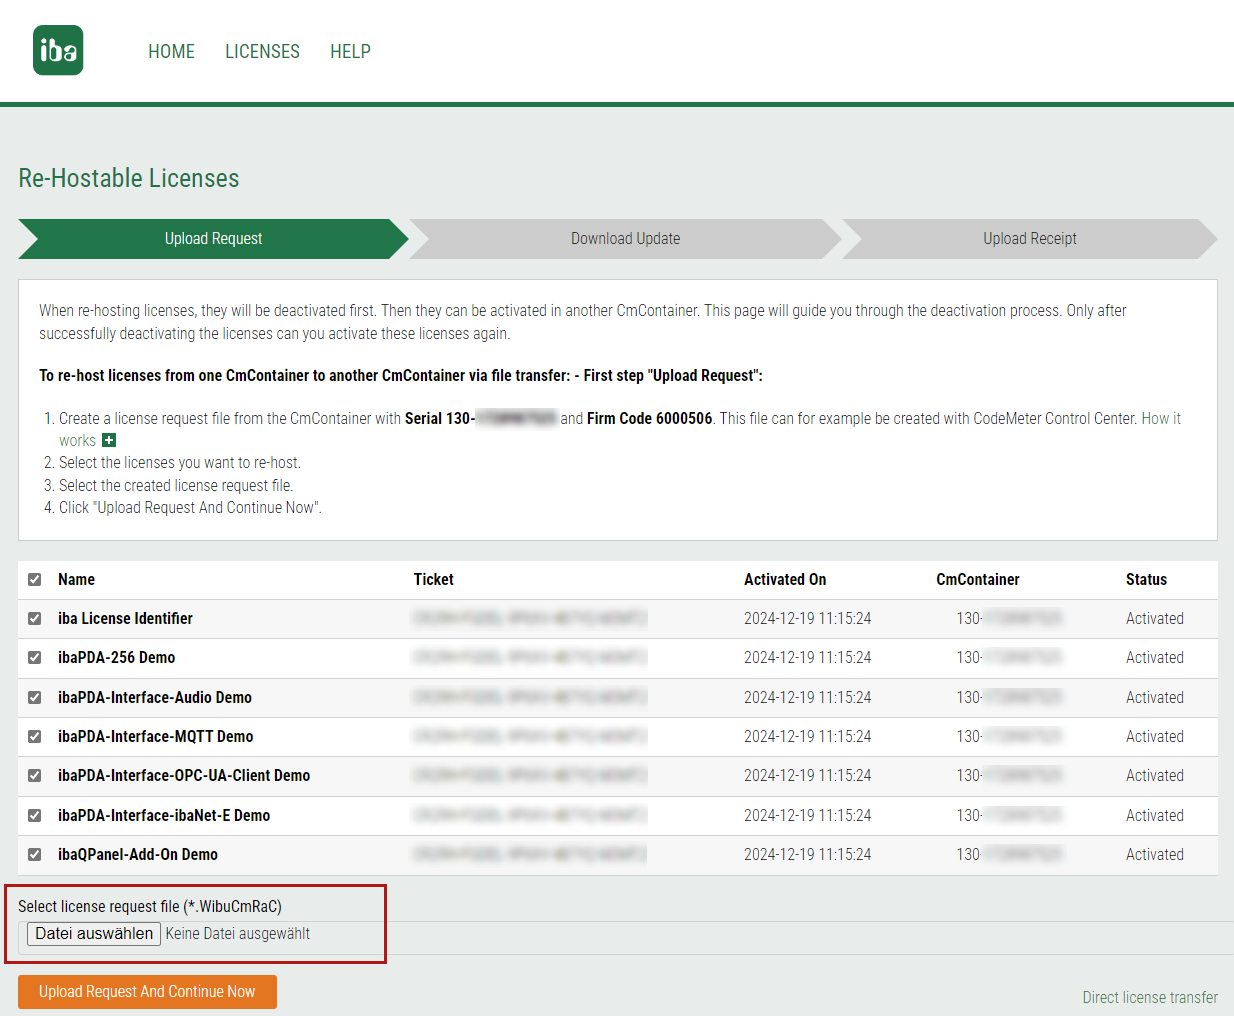Open the LICENSES menu item
The height and width of the screenshot is (1016, 1234).
[x=262, y=52]
